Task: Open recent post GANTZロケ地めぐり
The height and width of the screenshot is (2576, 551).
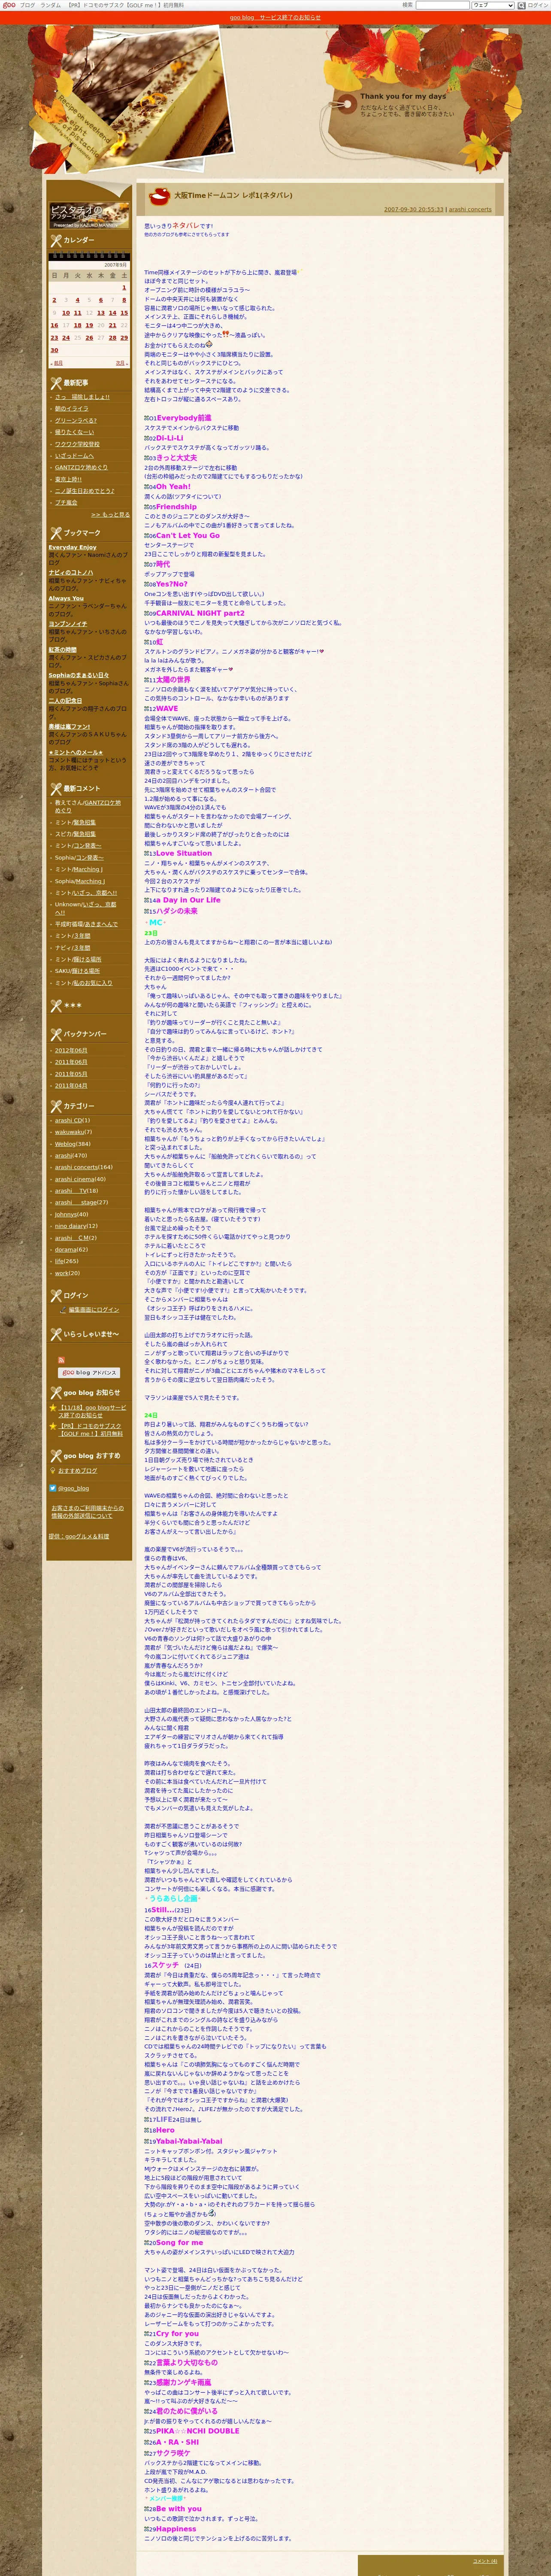Action: pyautogui.click(x=81, y=467)
